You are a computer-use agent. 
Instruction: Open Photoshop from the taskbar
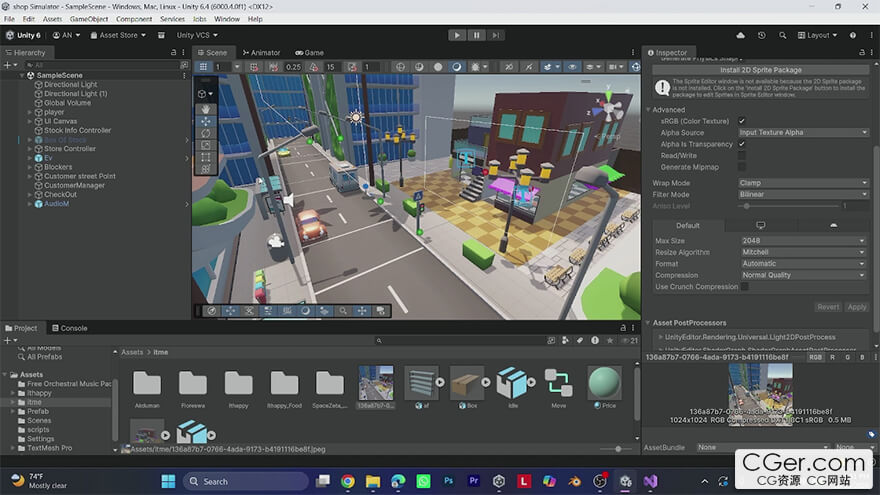click(448, 481)
